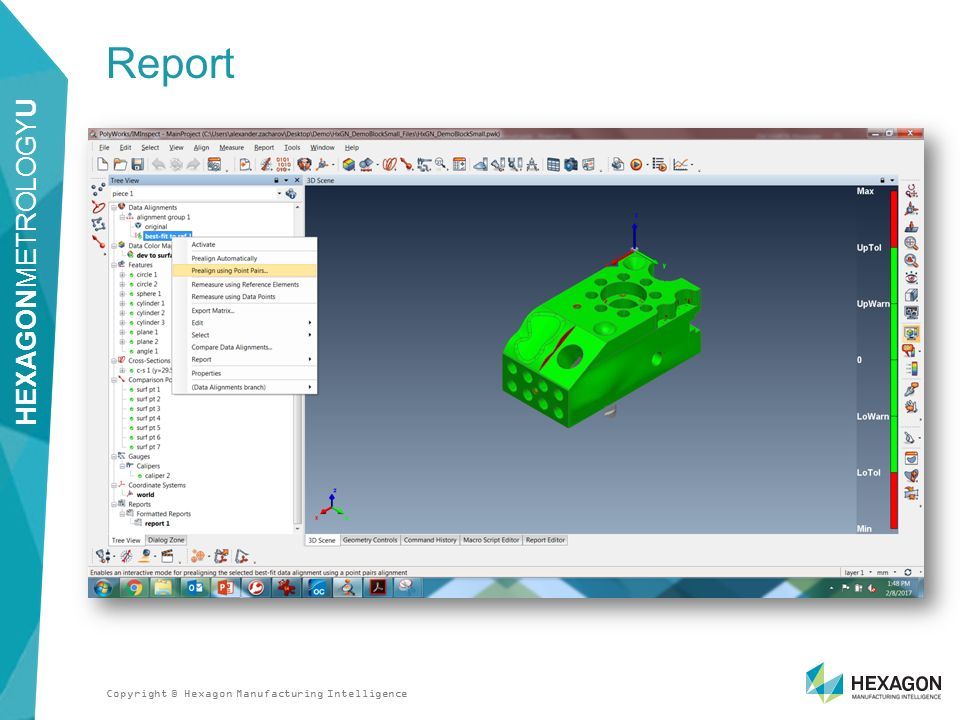Switch to the Dialog Zone tab
960x720 pixels.
pyautogui.click(x=166, y=540)
